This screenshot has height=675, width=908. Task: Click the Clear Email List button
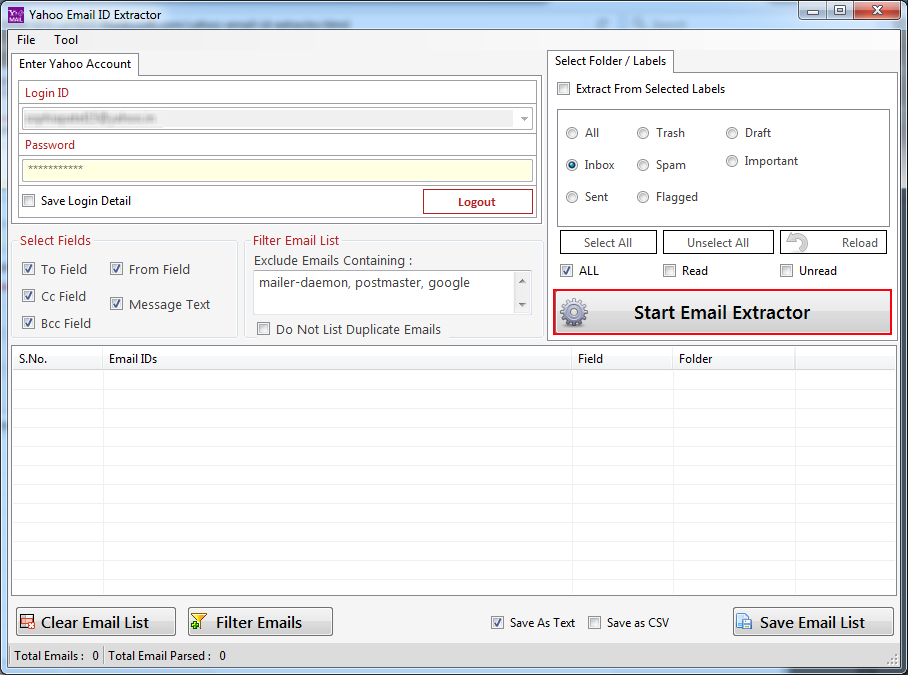[96, 622]
